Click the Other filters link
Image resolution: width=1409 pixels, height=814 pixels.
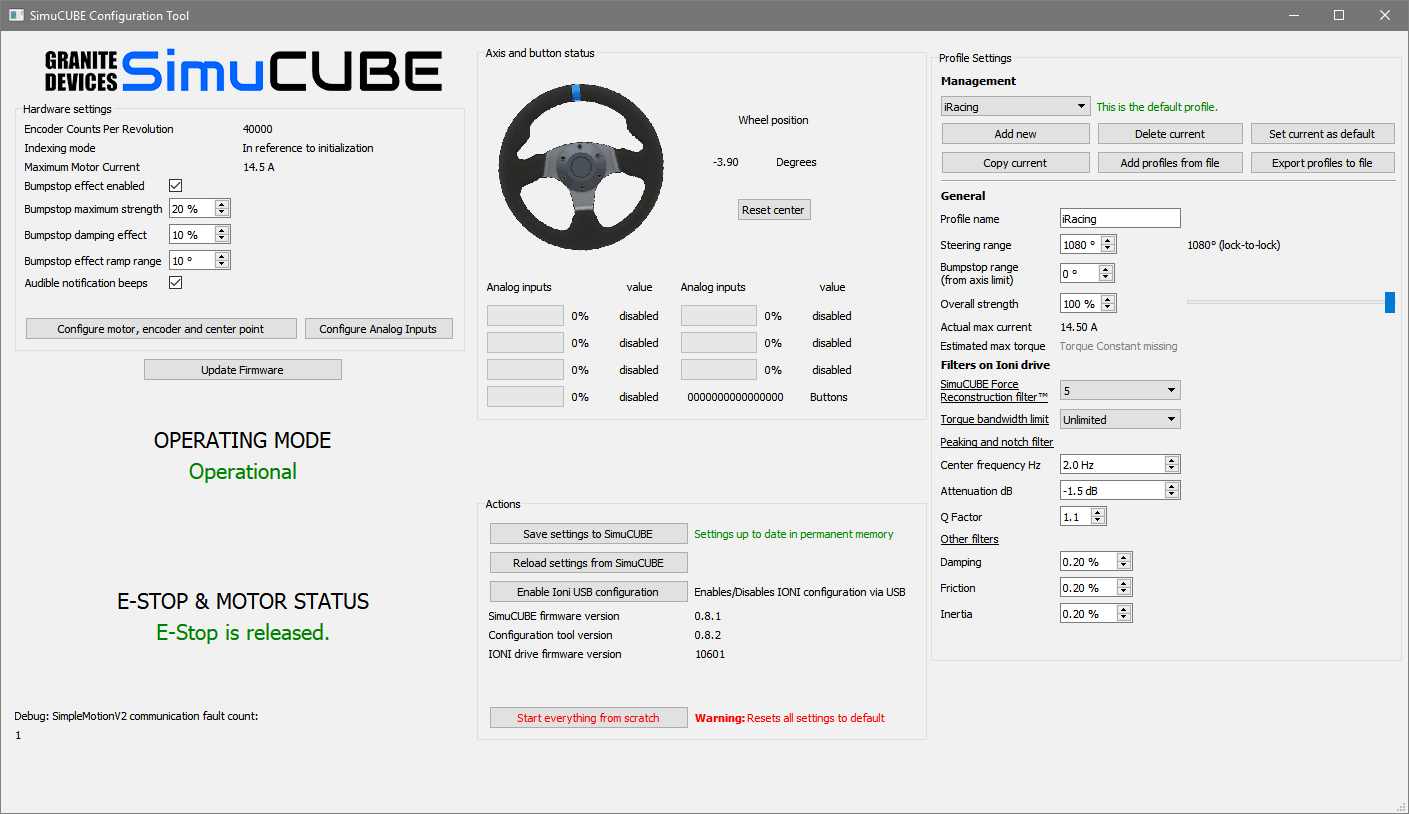tap(970, 540)
